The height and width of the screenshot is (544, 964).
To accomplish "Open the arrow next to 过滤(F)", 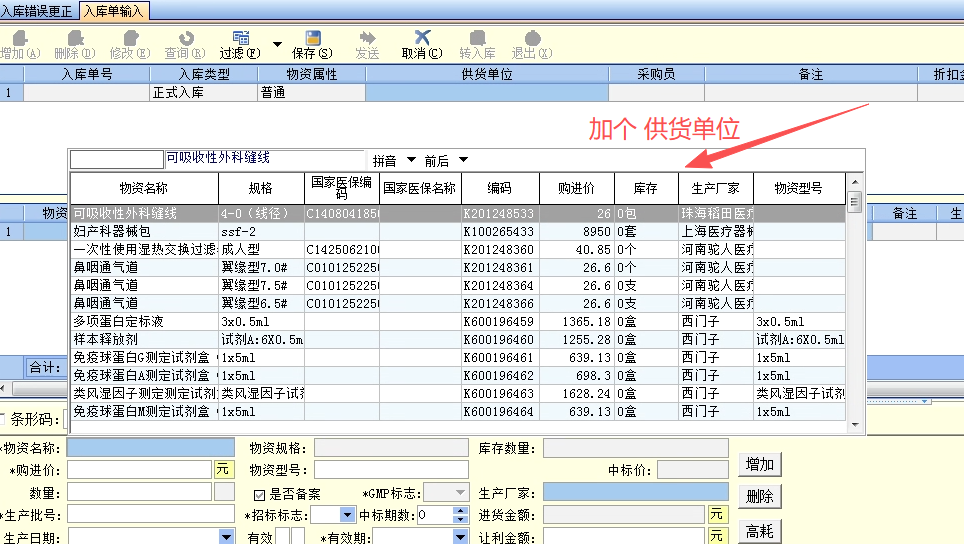I will point(277,44).
